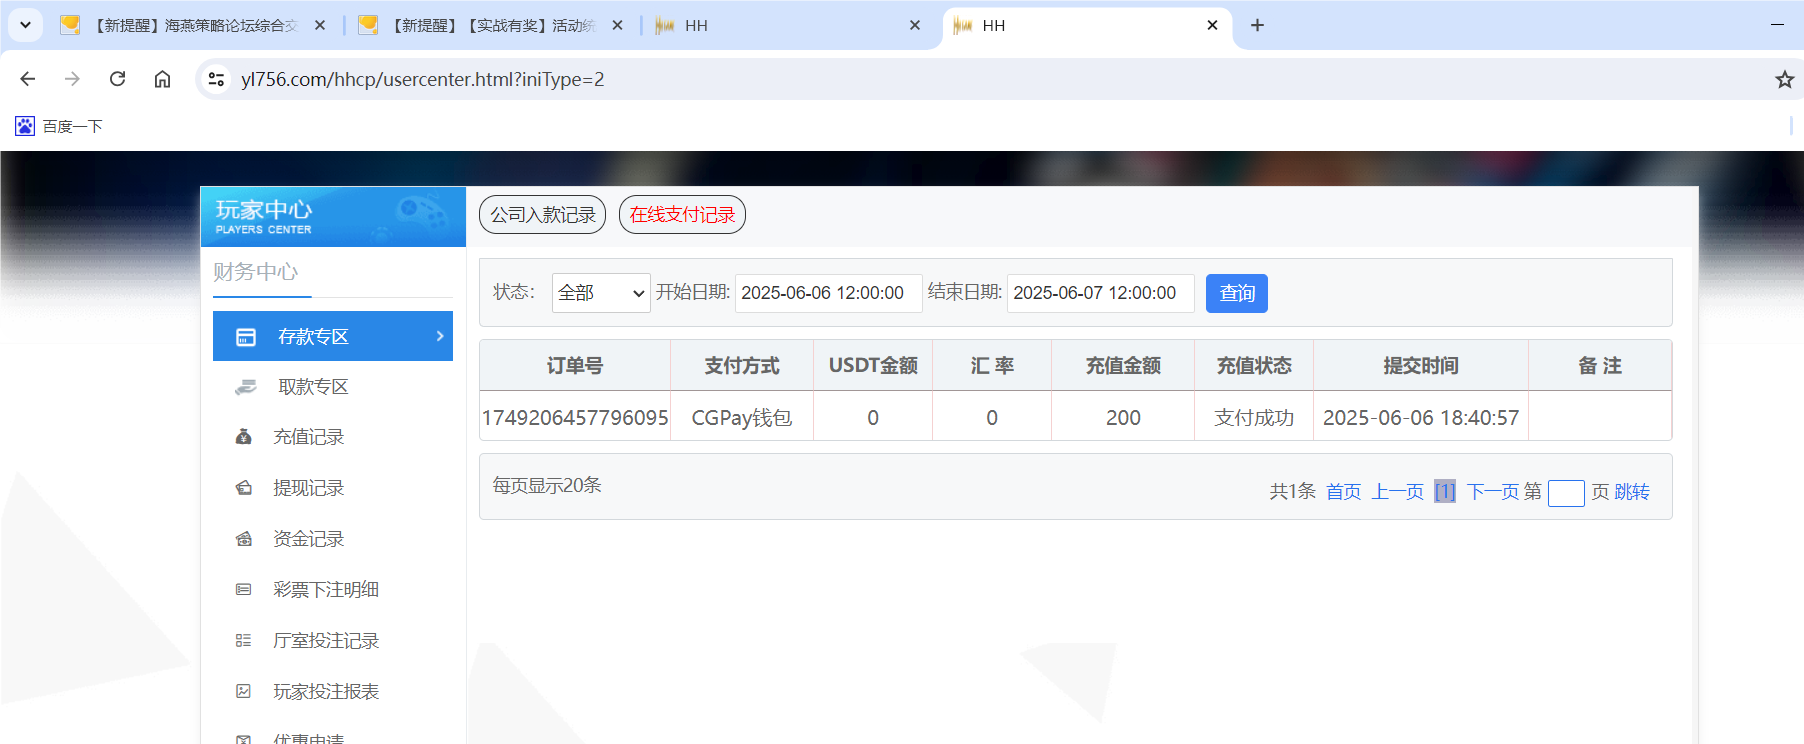Image resolution: width=1804 pixels, height=744 pixels.
Task: Go back to the previous page
Action: pos(28,79)
